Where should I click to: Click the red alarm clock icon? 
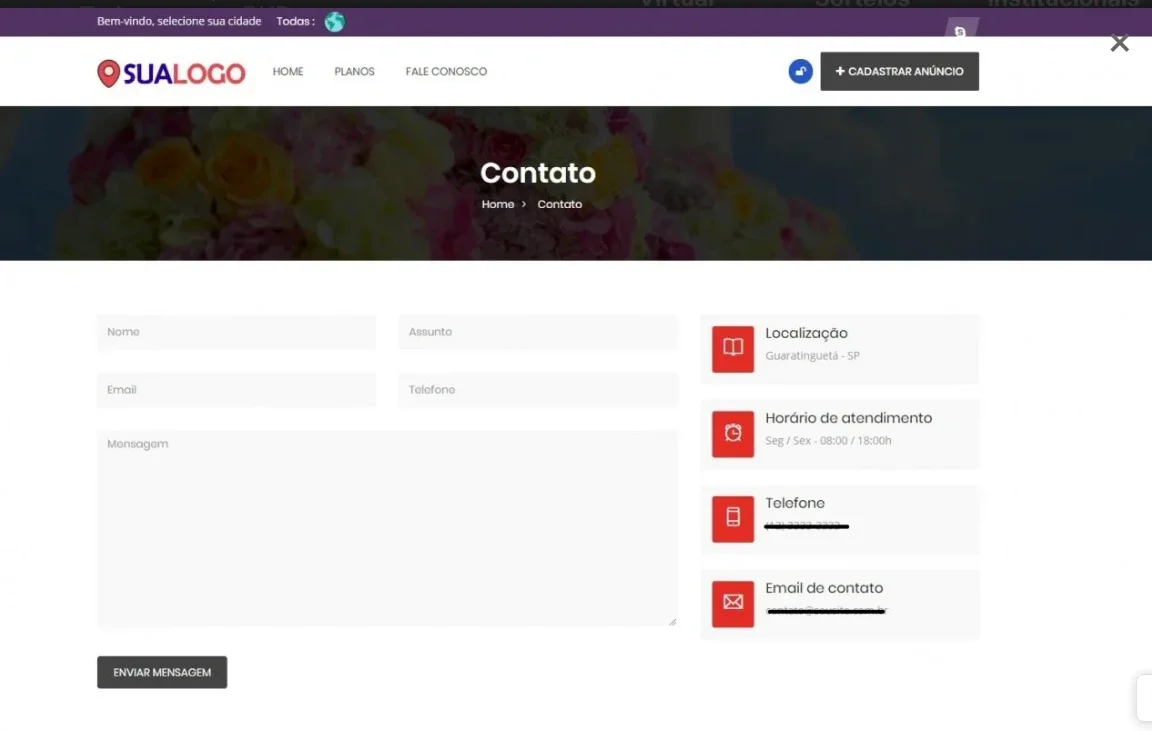pyautogui.click(x=732, y=433)
